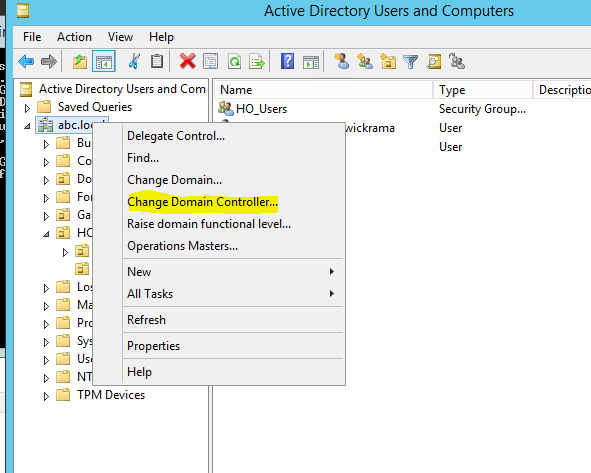
Task: Expand the Co... folder tree arrow
Action: coord(46,162)
